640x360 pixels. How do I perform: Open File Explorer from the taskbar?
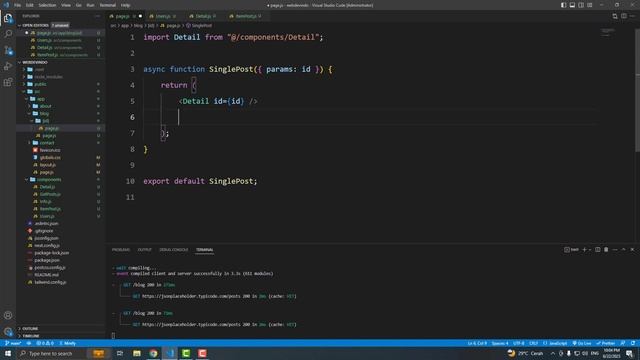pyautogui.click(x=137, y=353)
